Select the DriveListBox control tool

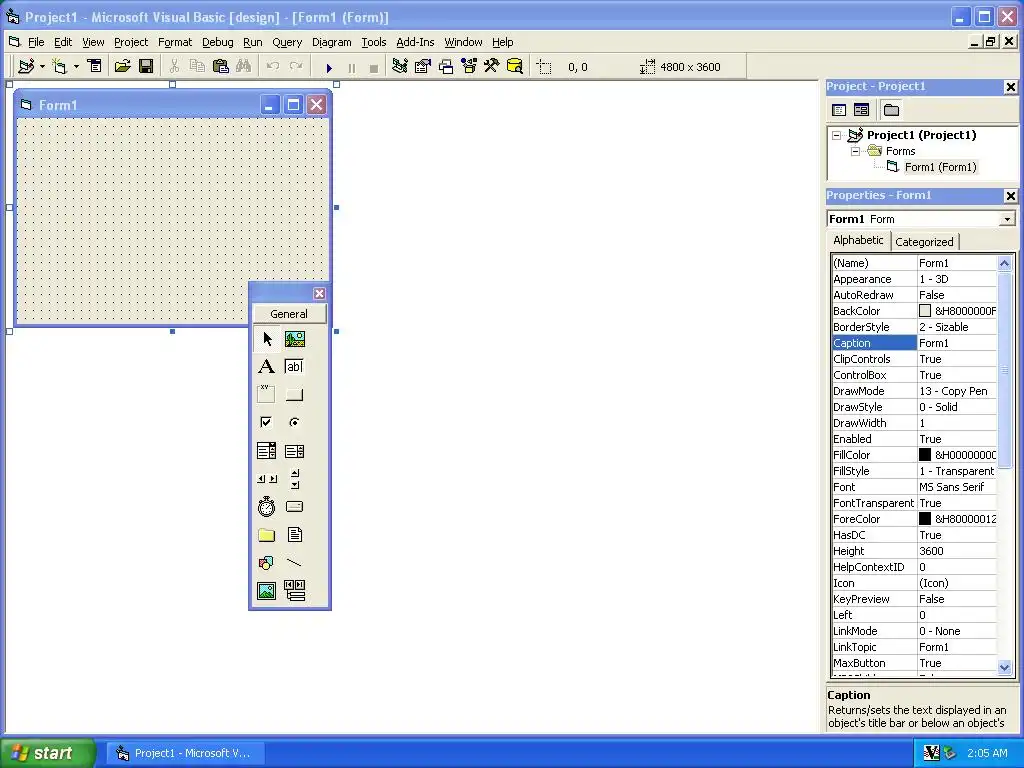[295, 507]
